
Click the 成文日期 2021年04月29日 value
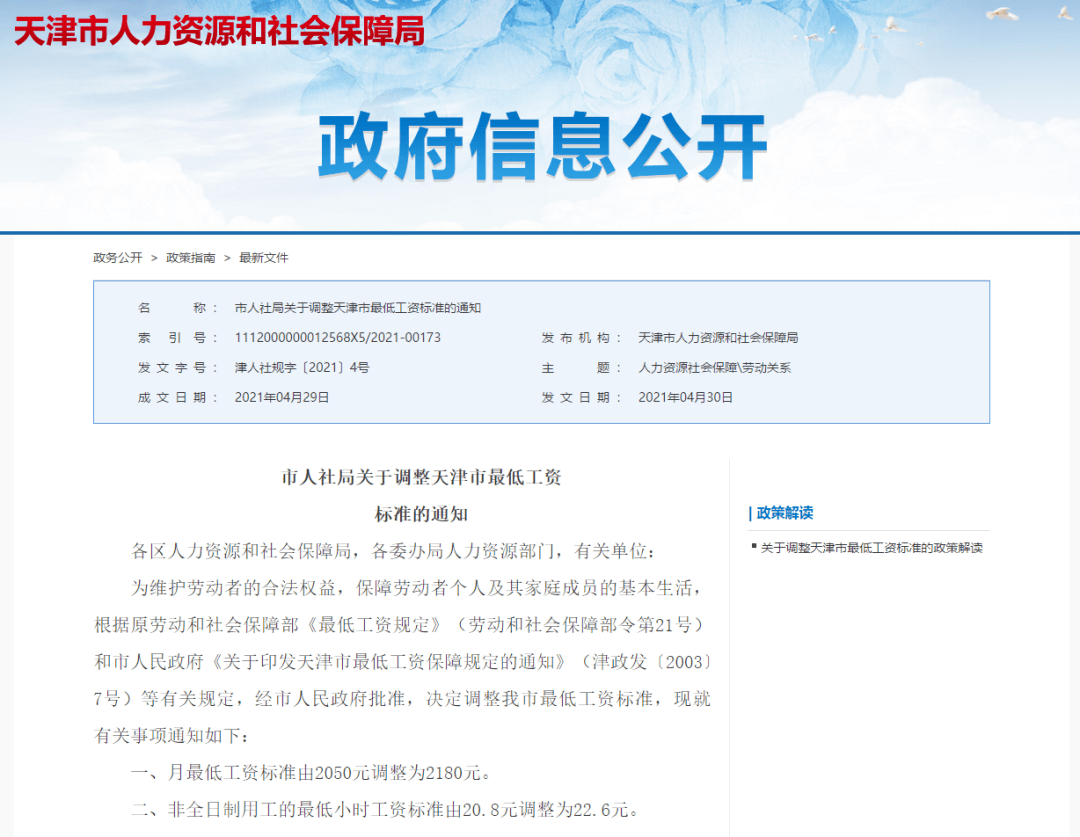[282, 397]
